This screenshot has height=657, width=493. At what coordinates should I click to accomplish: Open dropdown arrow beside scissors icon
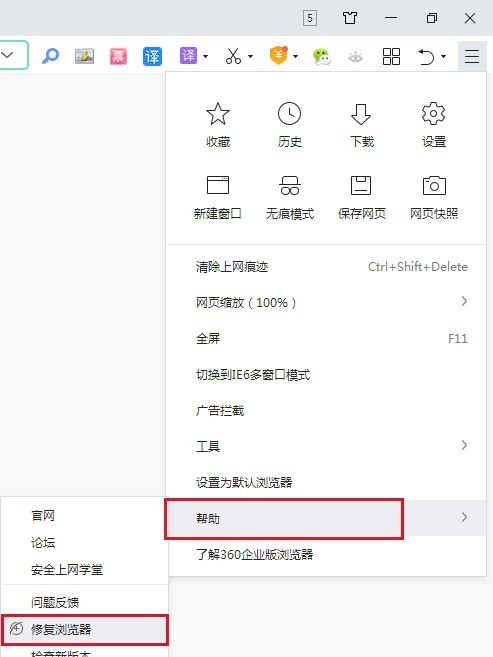point(250,56)
